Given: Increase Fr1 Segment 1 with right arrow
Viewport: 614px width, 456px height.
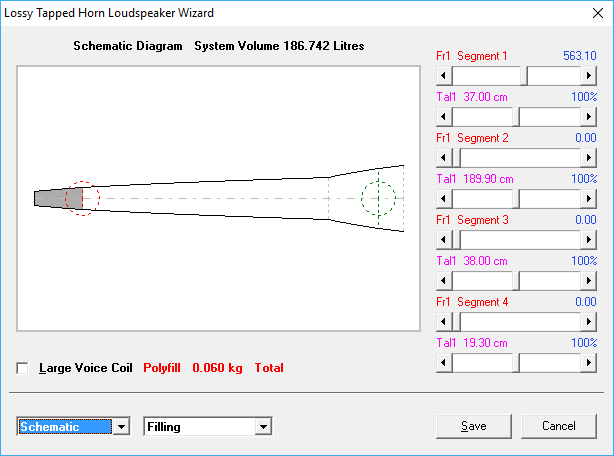Looking at the screenshot, I should [589, 76].
